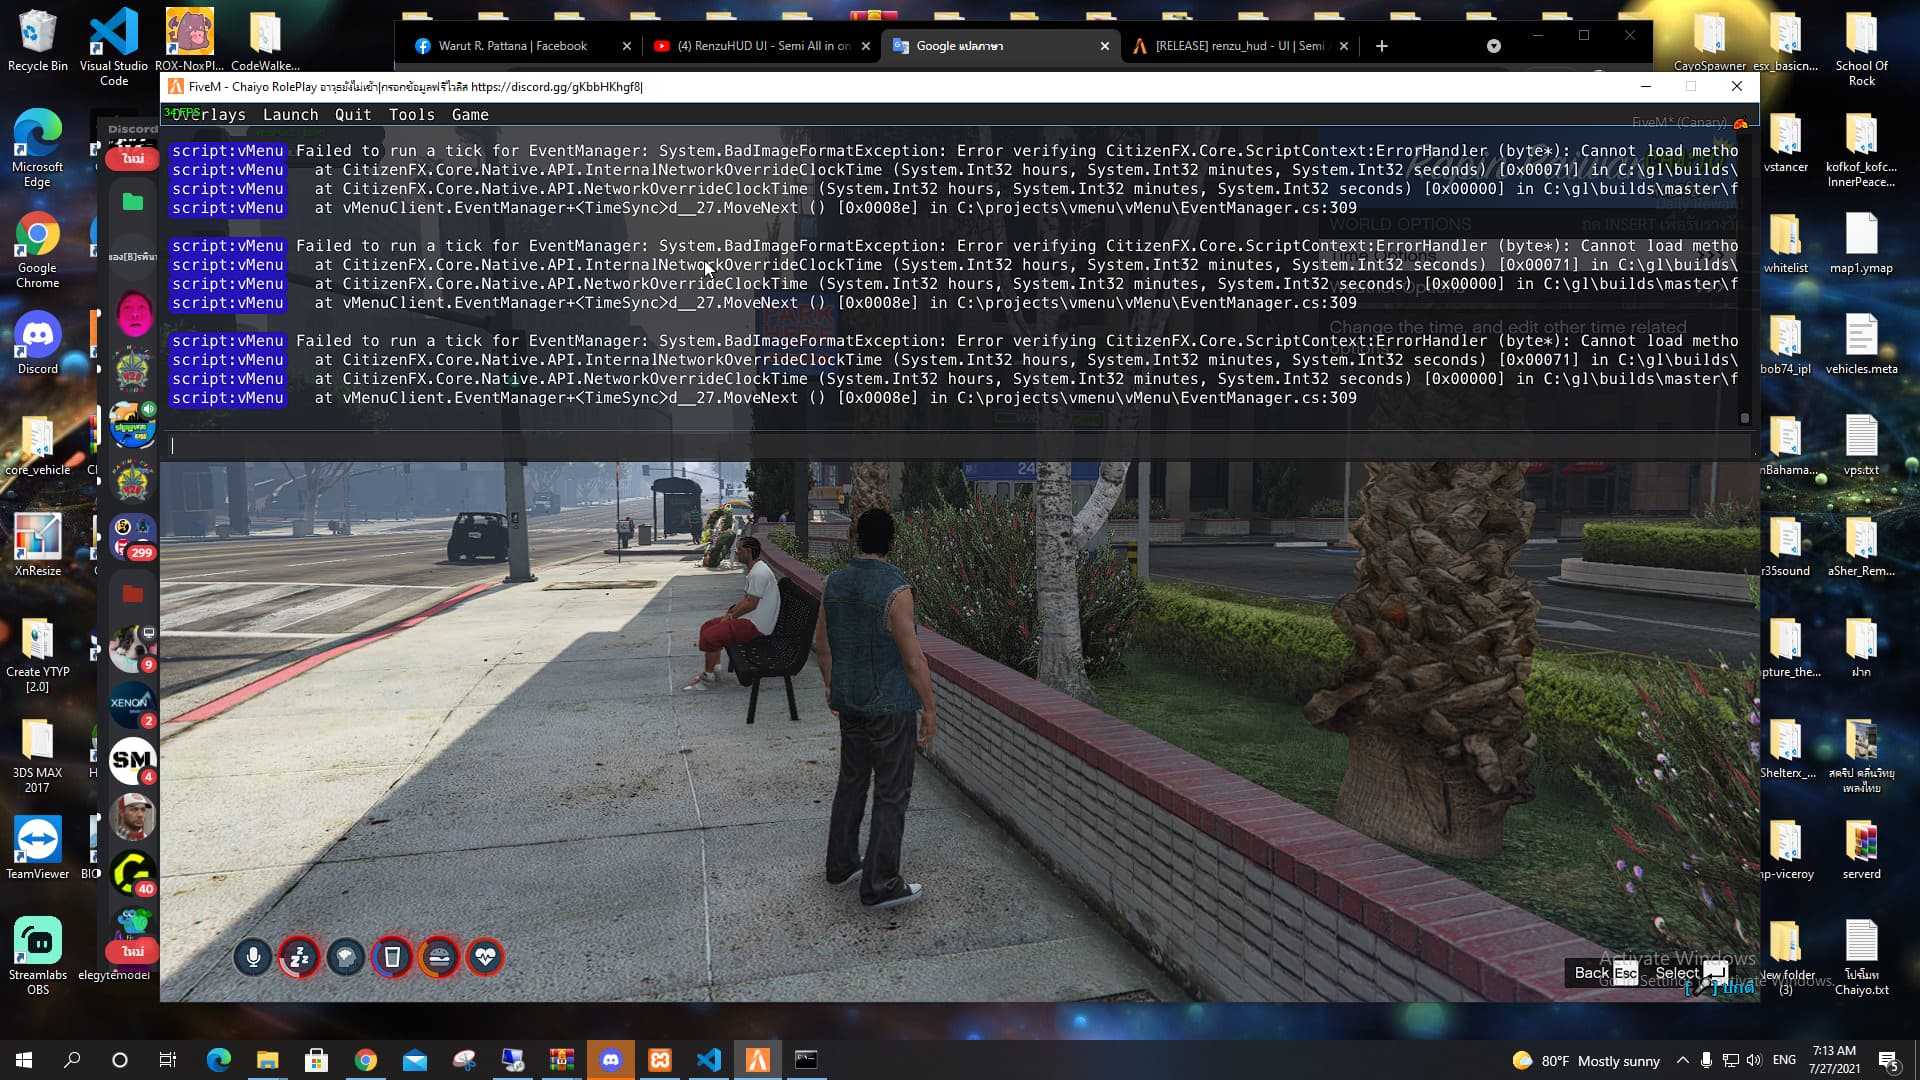1920x1080 pixels.
Task: Click the hunger burger HUD icon
Action: coord(439,958)
